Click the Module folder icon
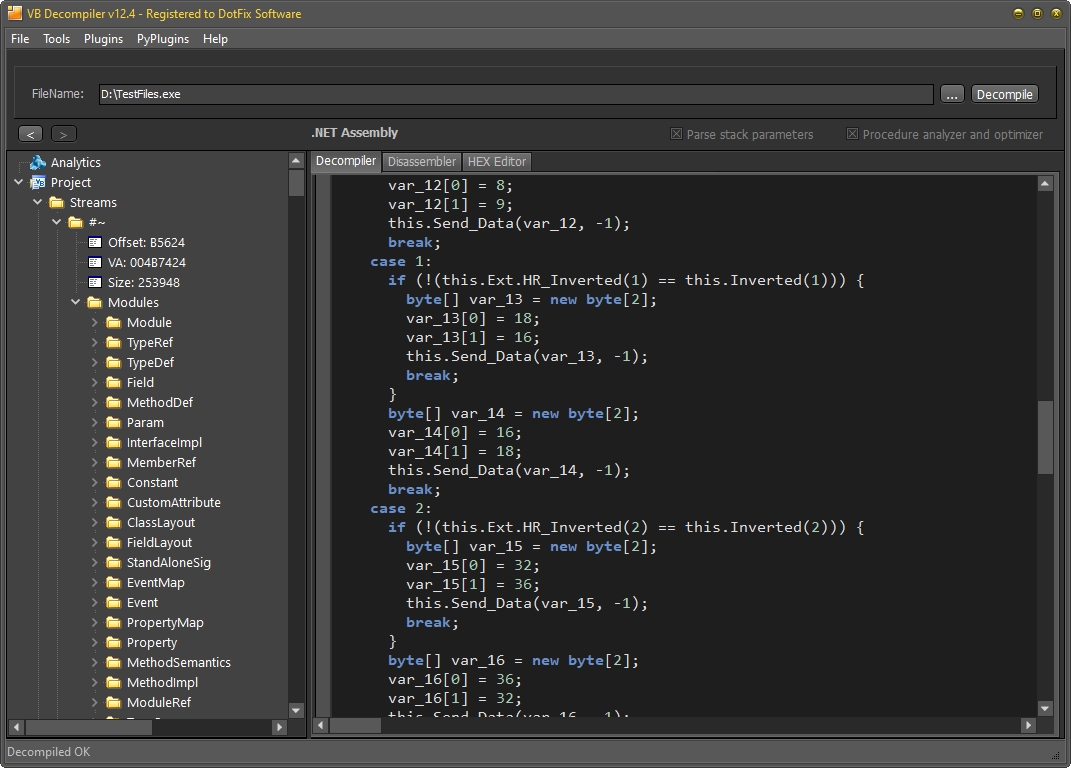 [x=113, y=323]
